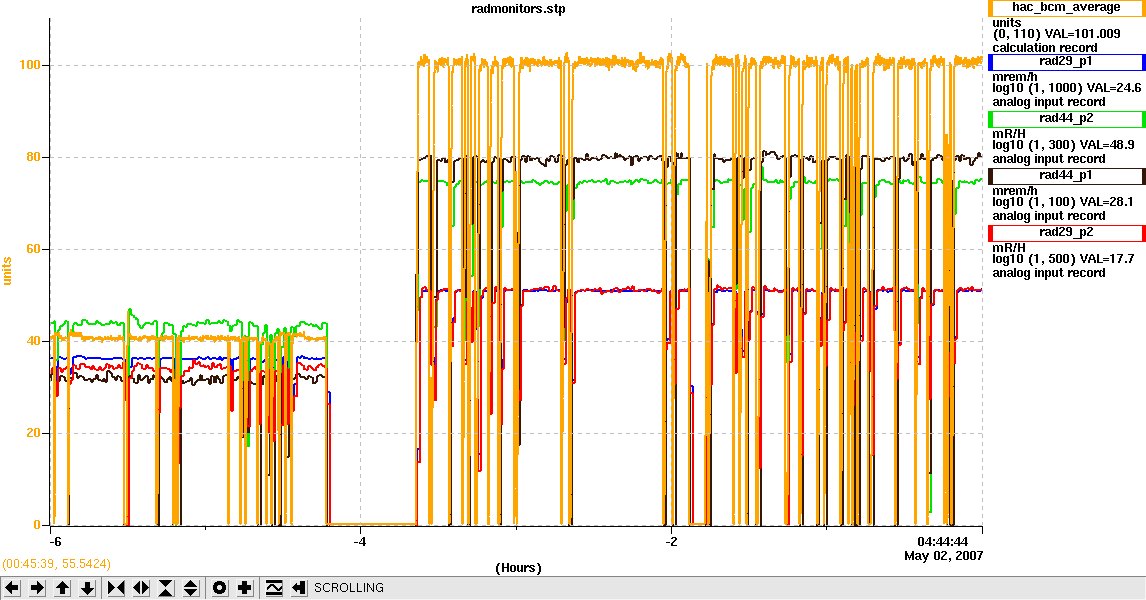This screenshot has width=1146, height=600.
Task: Click the 'calculation record' text
Action: coord(1044,48)
